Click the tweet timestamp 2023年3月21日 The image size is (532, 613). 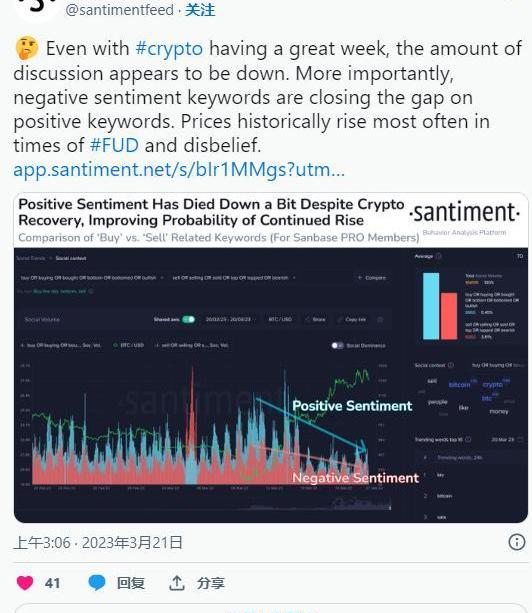(x=132, y=543)
